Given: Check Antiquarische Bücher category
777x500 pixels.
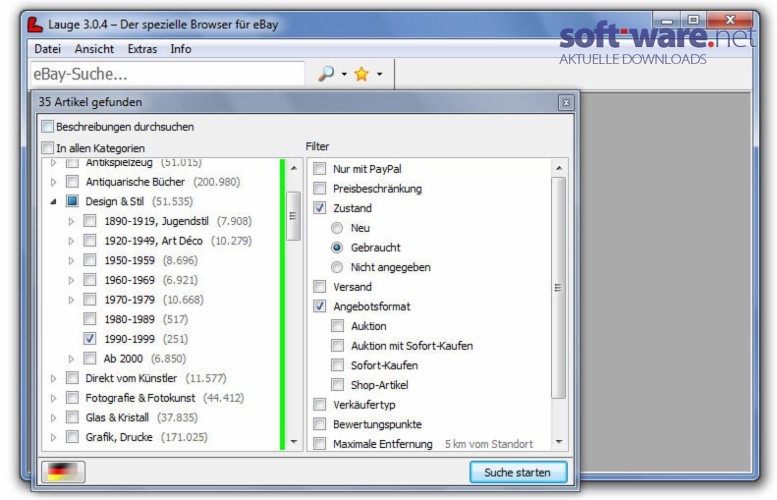Looking at the screenshot, I should coord(72,182).
